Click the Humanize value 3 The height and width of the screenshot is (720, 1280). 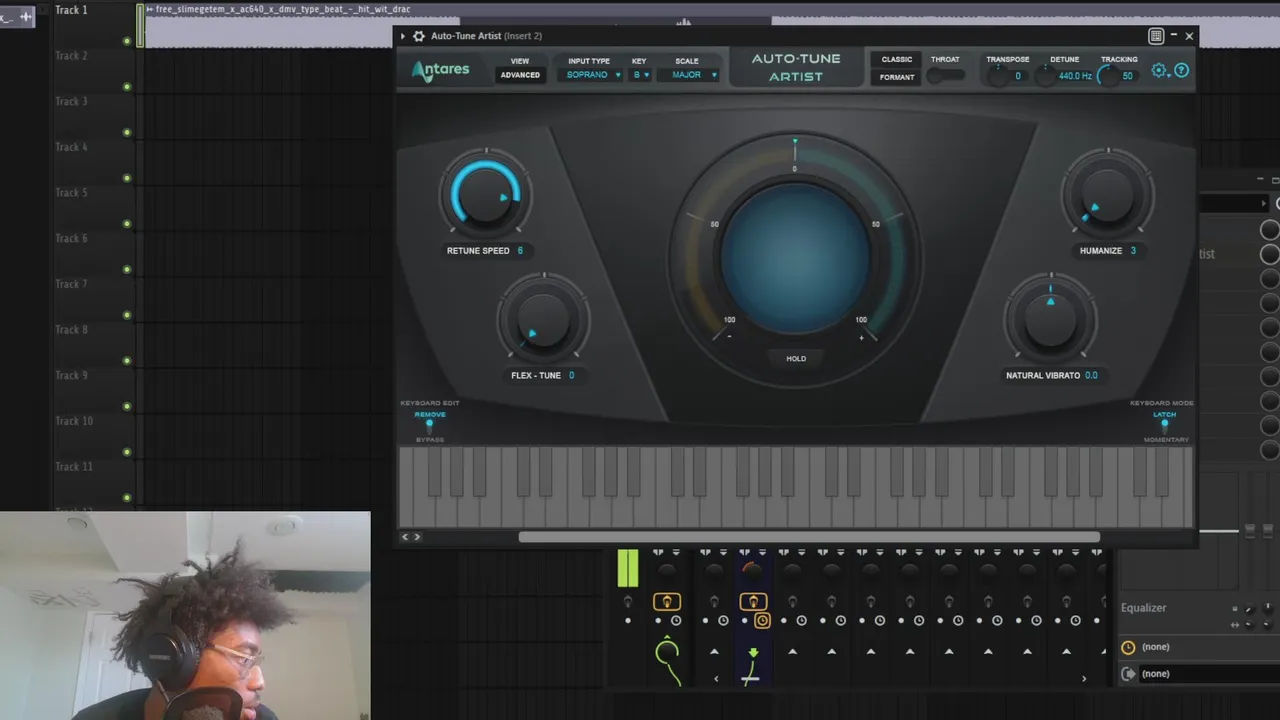coord(1133,250)
